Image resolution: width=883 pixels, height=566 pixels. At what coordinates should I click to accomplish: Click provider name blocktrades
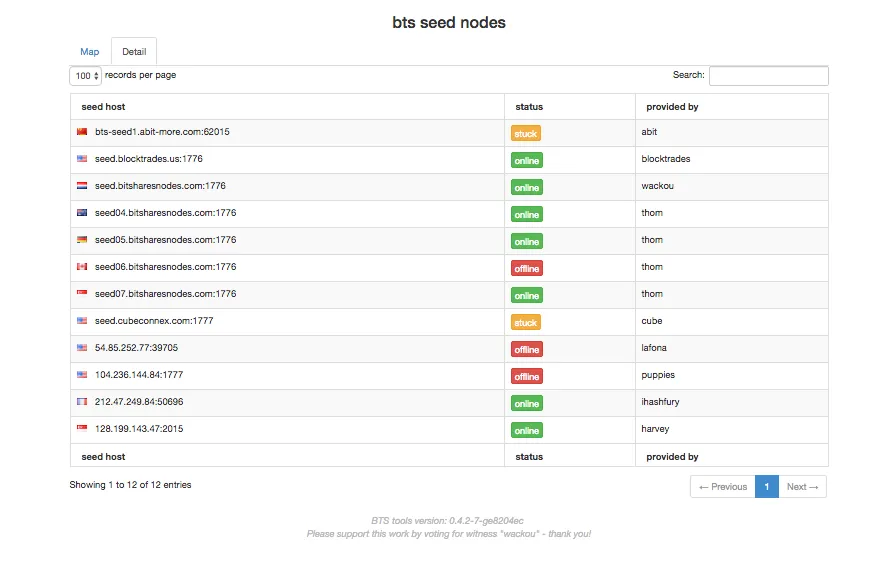pos(666,159)
